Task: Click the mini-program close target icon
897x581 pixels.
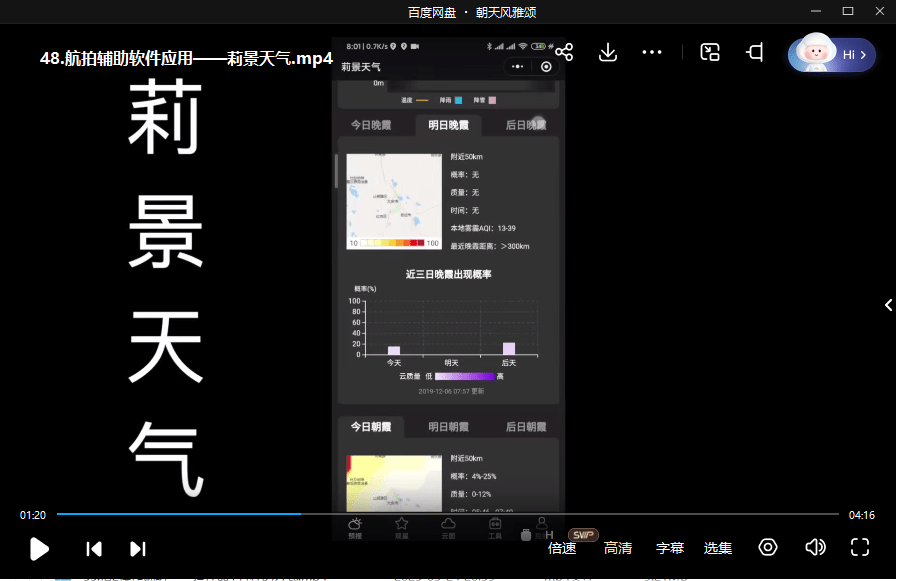Action: 546,67
